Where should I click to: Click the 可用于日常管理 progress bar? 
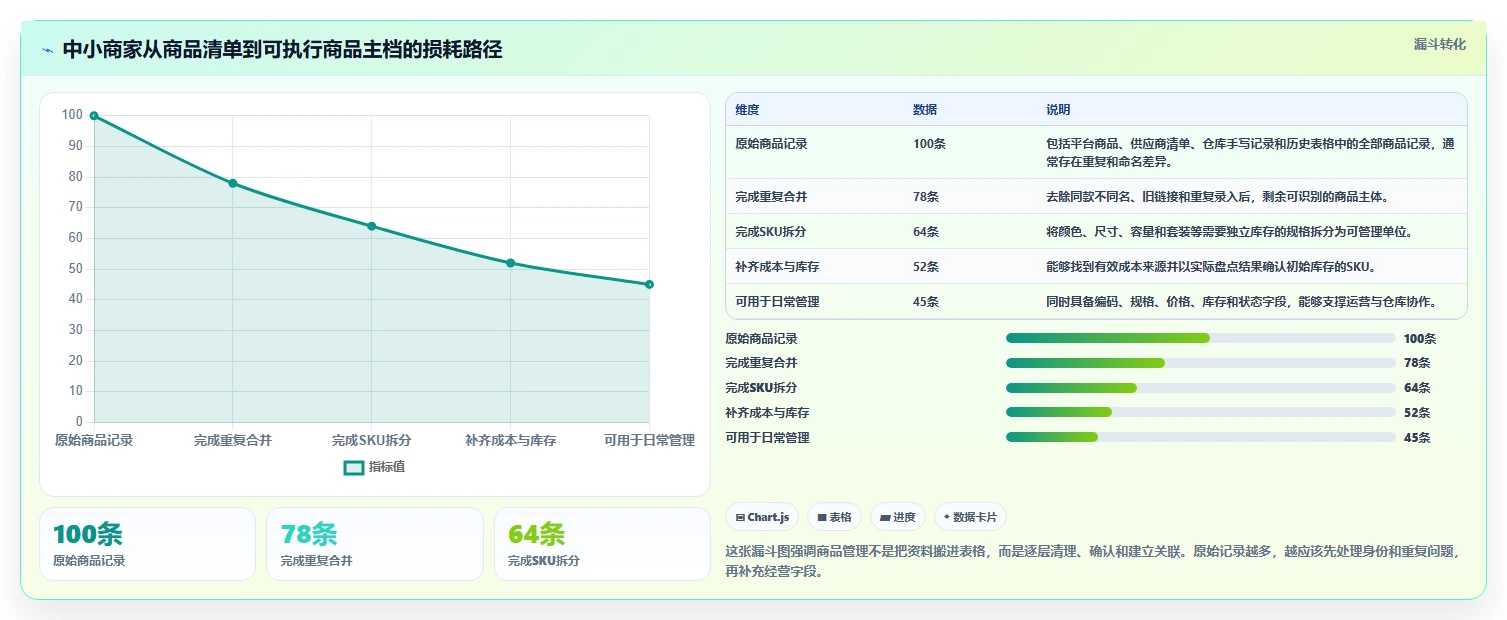(x=1200, y=437)
